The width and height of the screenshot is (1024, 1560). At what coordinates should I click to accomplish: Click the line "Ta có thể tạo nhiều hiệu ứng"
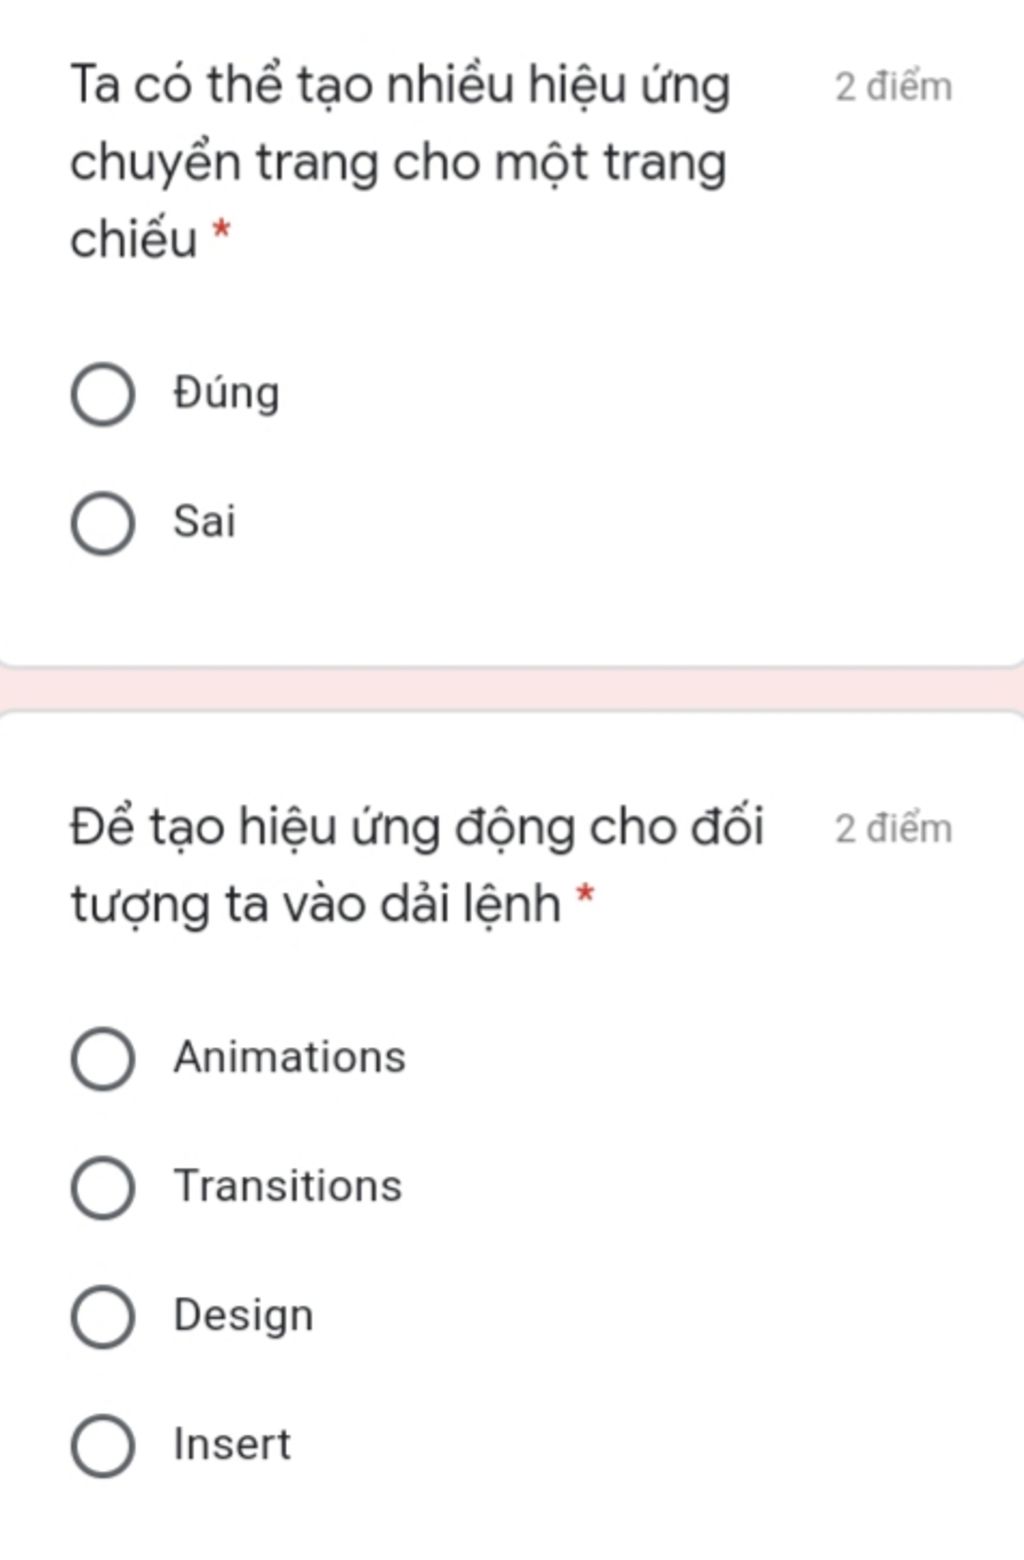tap(400, 86)
